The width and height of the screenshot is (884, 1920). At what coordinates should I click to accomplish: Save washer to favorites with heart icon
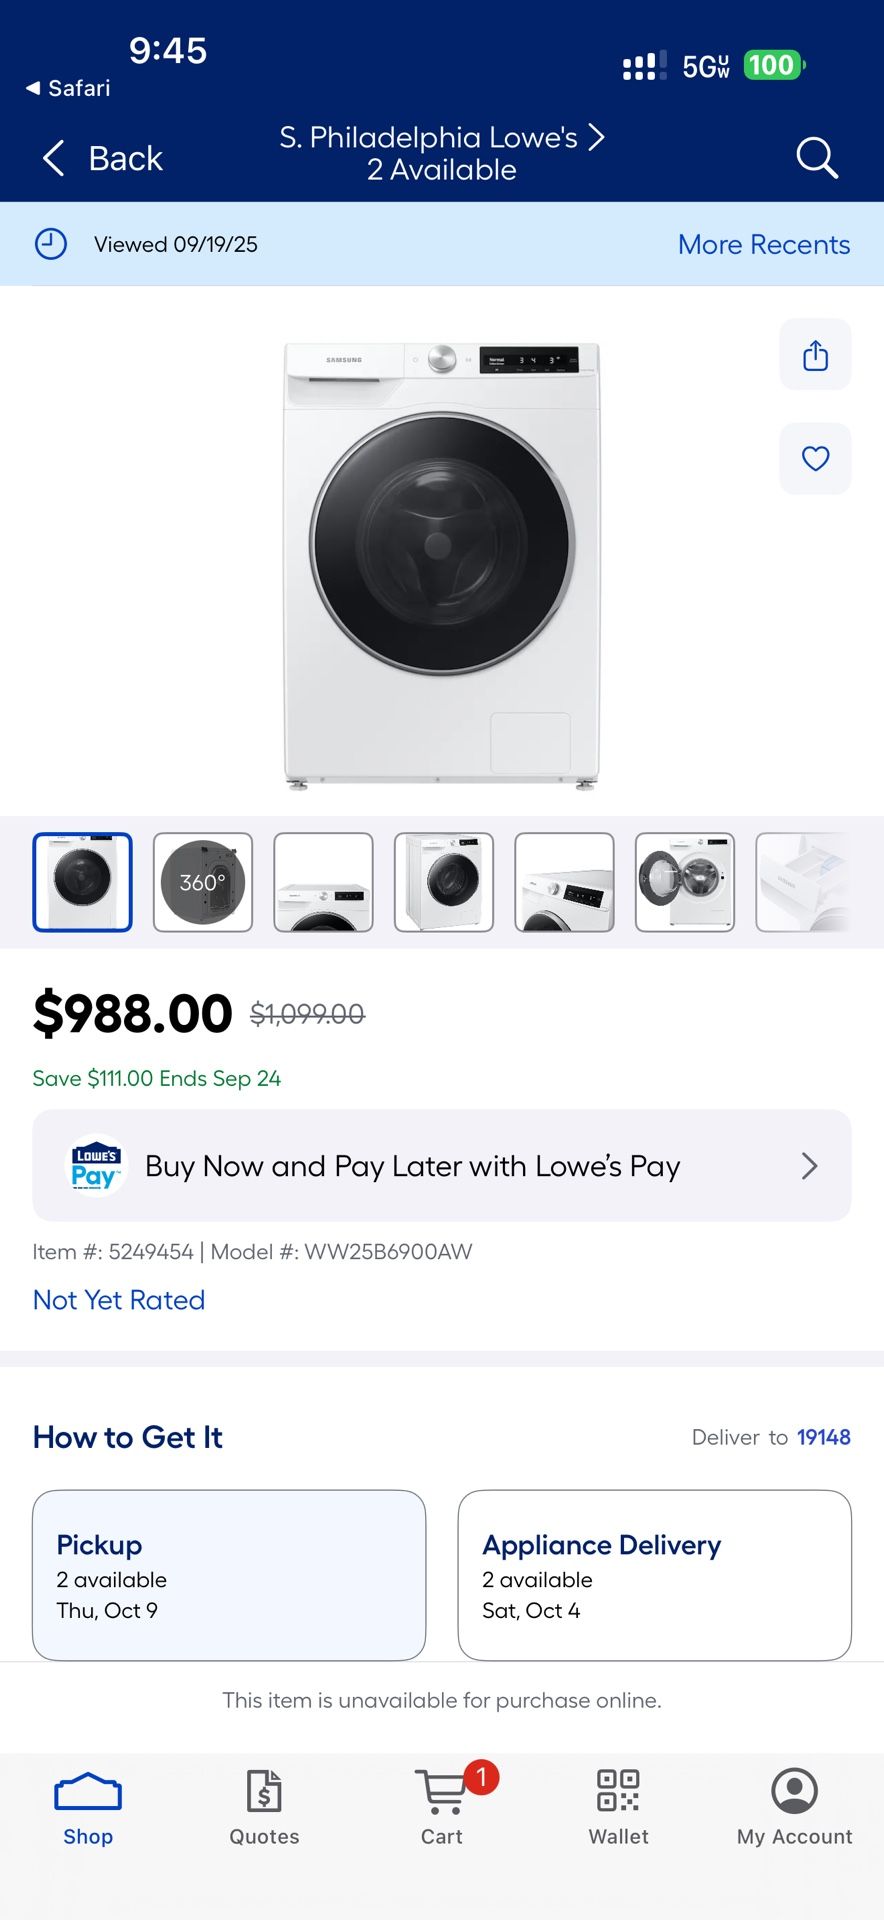(x=815, y=459)
